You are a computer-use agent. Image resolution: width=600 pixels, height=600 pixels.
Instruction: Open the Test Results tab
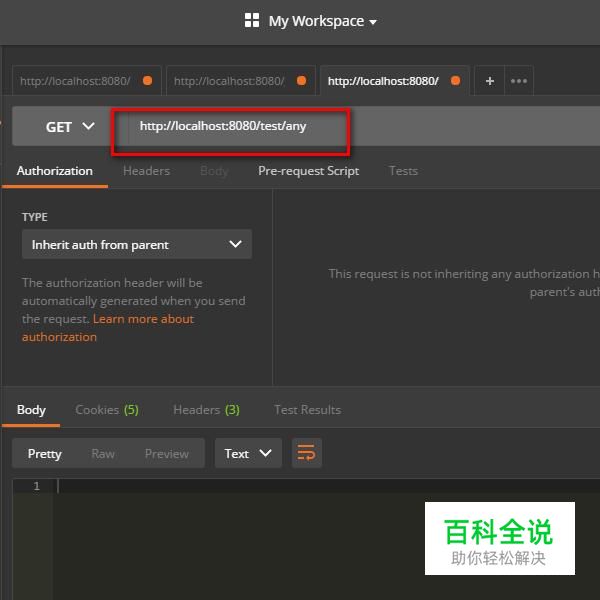point(307,410)
